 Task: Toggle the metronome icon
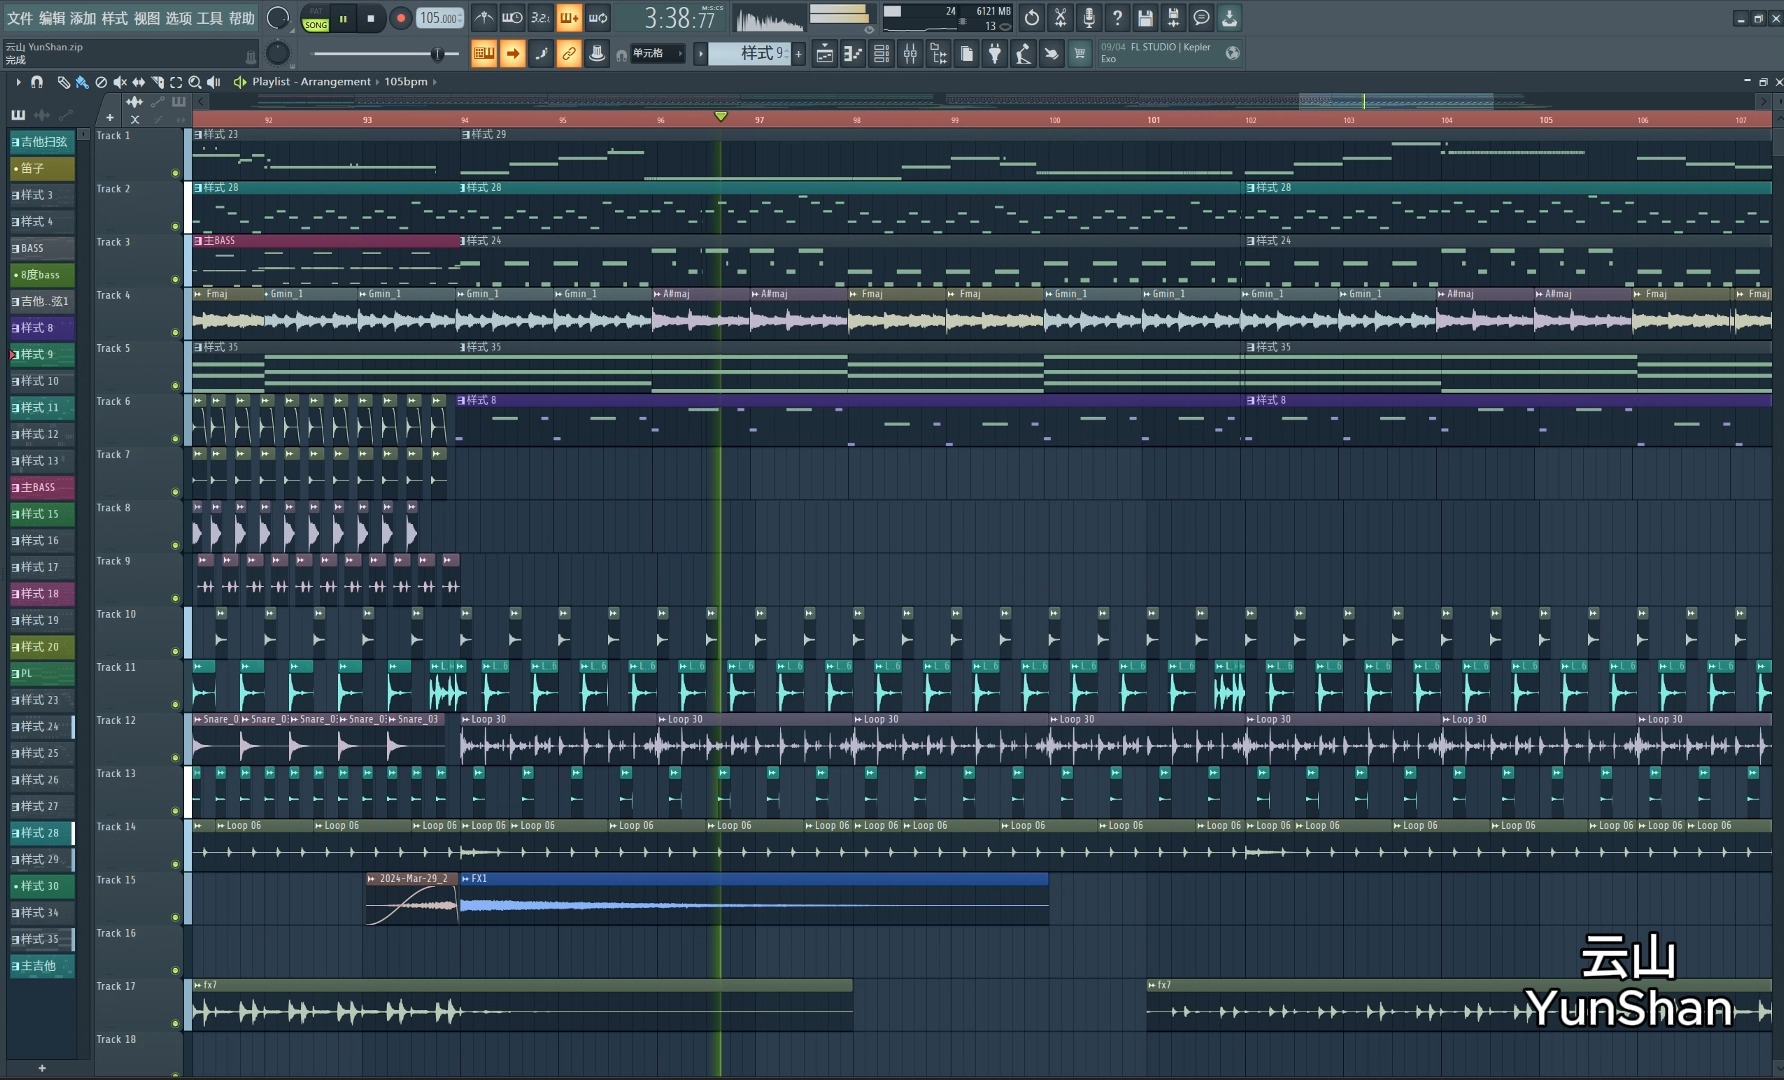click(x=483, y=17)
